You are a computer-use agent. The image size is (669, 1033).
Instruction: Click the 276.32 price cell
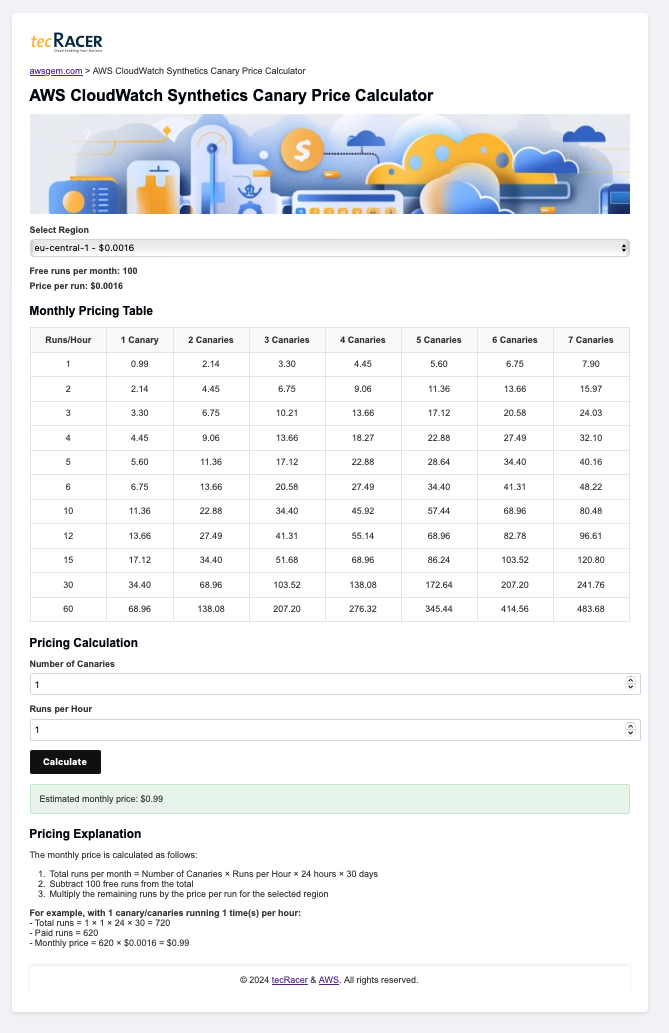pos(363,609)
